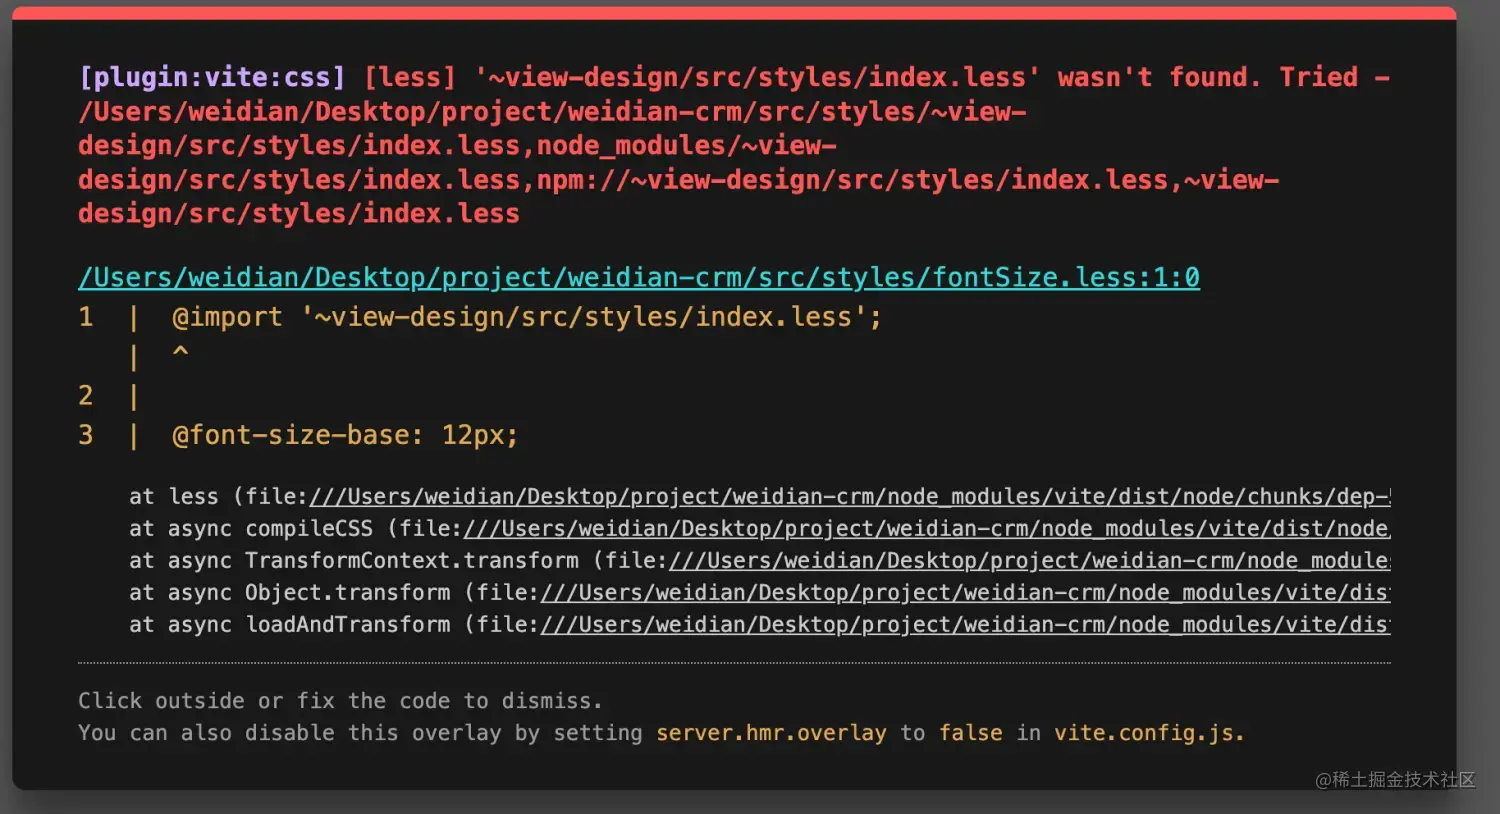The width and height of the screenshot is (1500, 814).
Task: Click the 'Click outside or fix the code to dismiss.' text
Action: tap(340, 701)
